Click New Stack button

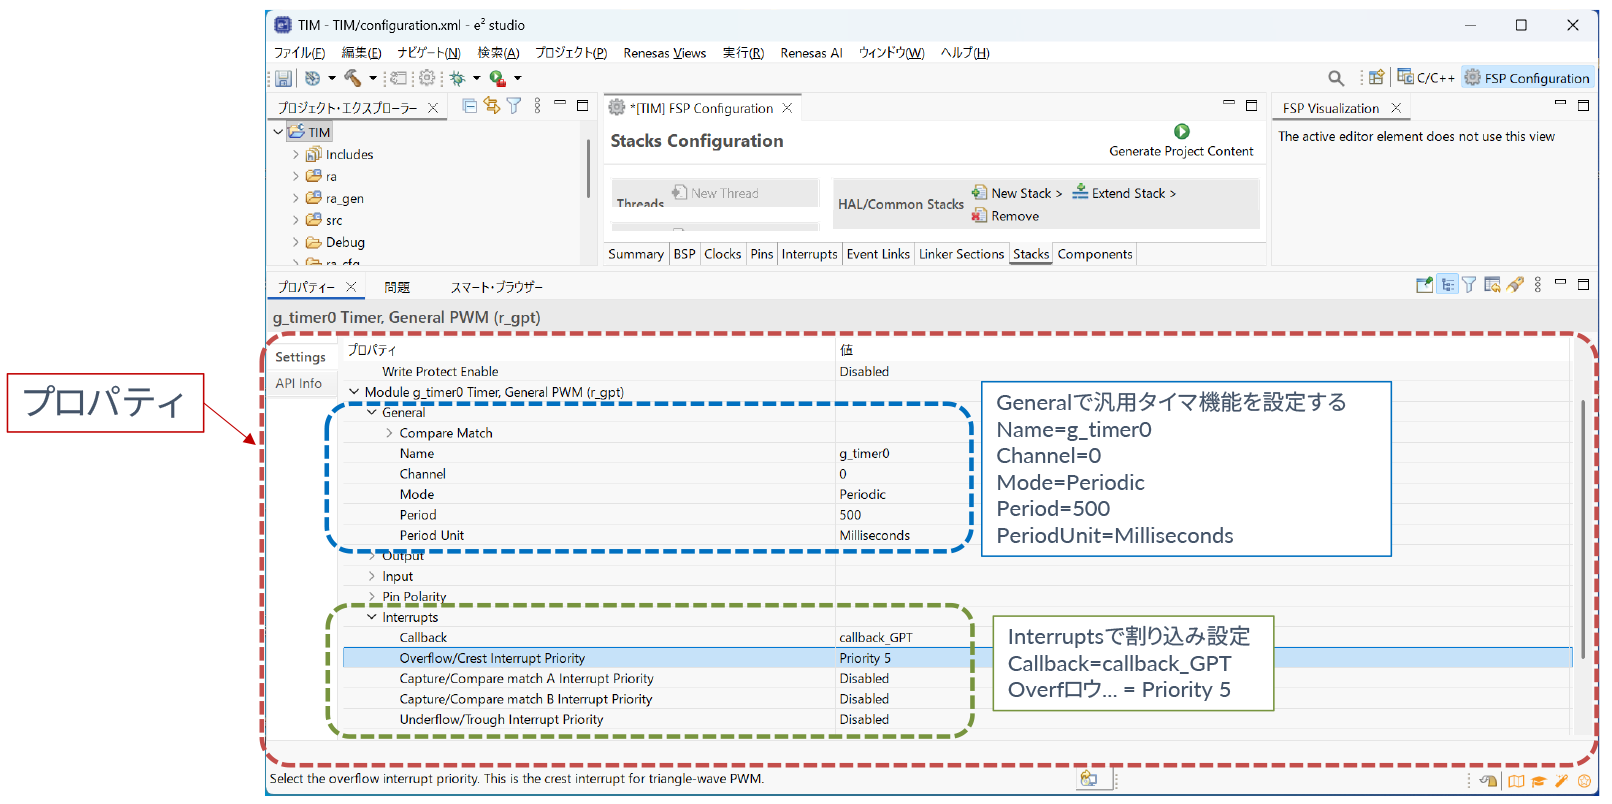click(1017, 193)
